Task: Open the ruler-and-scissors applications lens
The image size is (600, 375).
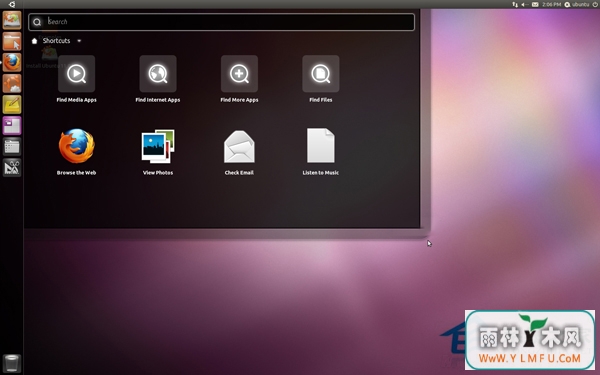Action: coord(12,168)
